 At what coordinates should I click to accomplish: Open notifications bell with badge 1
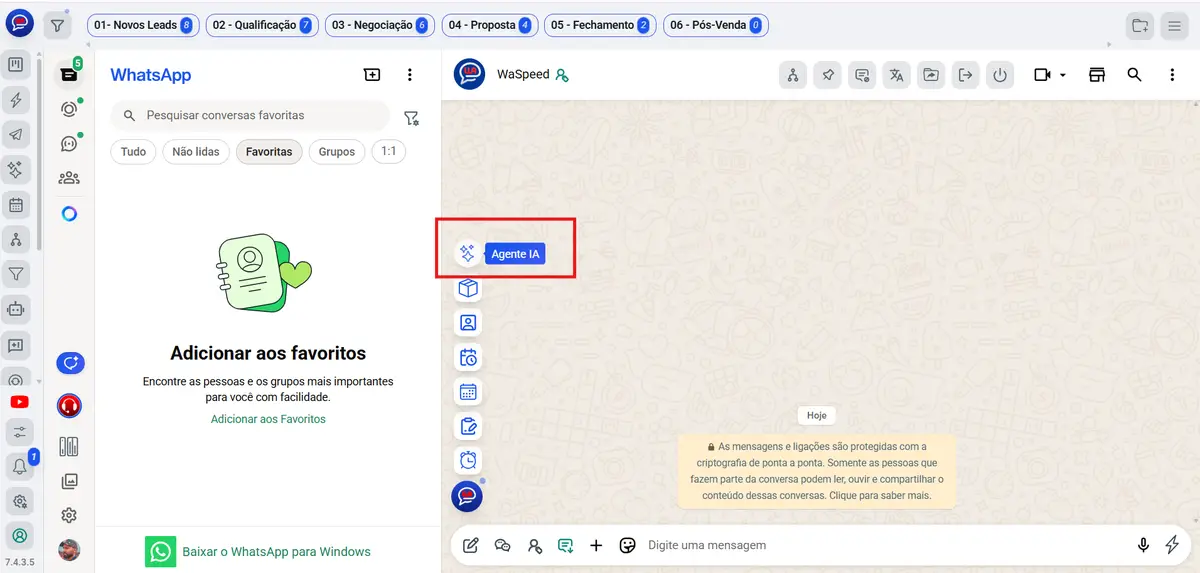click(18, 465)
